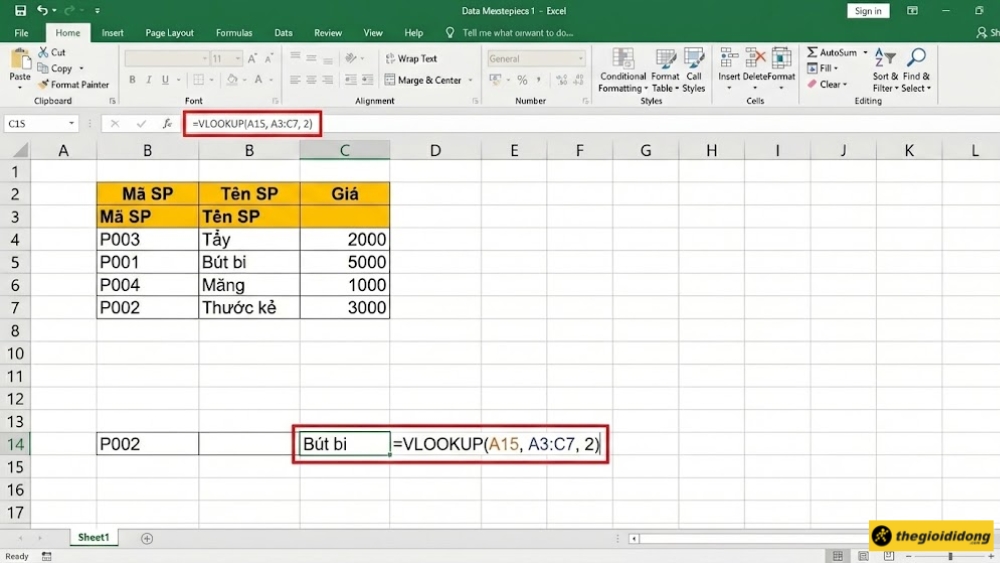Toggle Wrap Text
The height and width of the screenshot is (563, 1000).
(411, 59)
